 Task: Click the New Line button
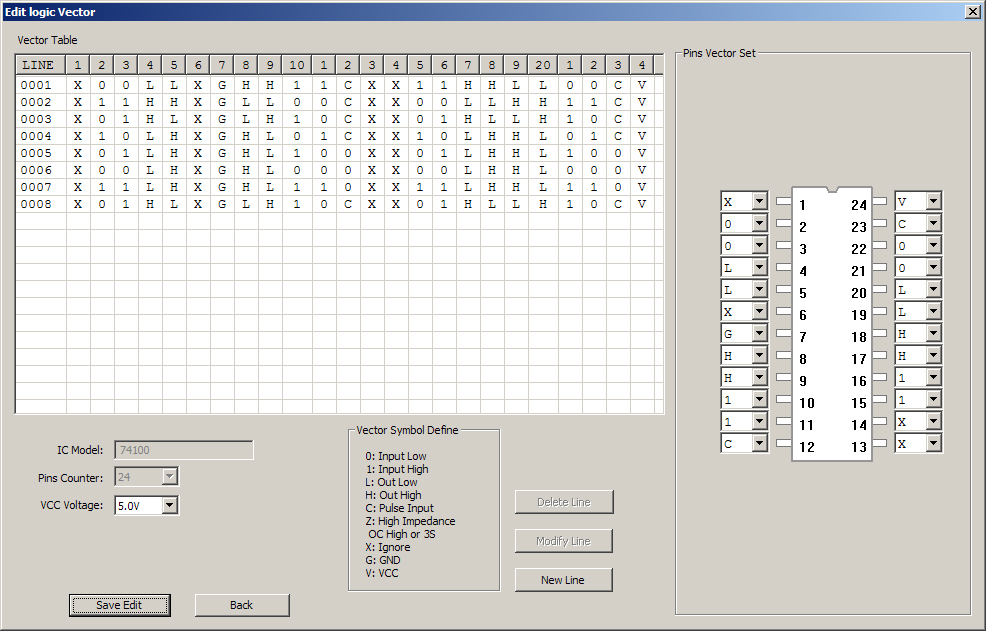pyautogui.click(x=563, y=580)
